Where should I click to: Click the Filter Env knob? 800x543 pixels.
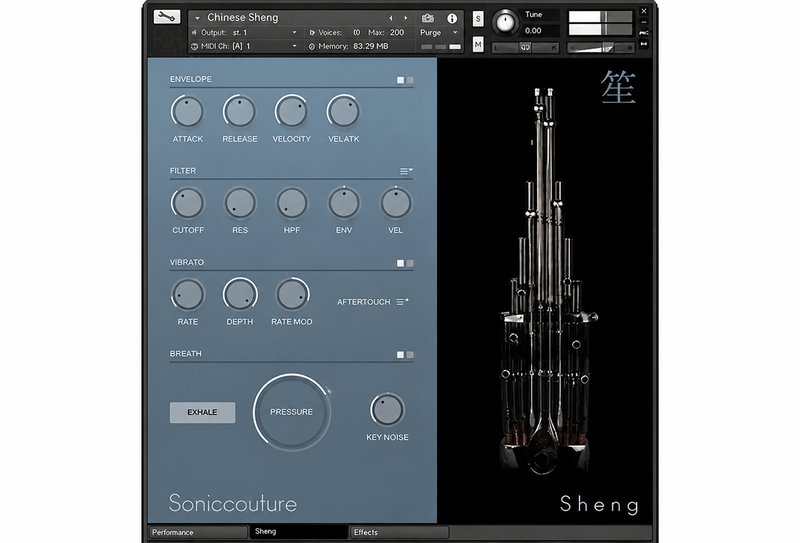[x=344, y=203]
